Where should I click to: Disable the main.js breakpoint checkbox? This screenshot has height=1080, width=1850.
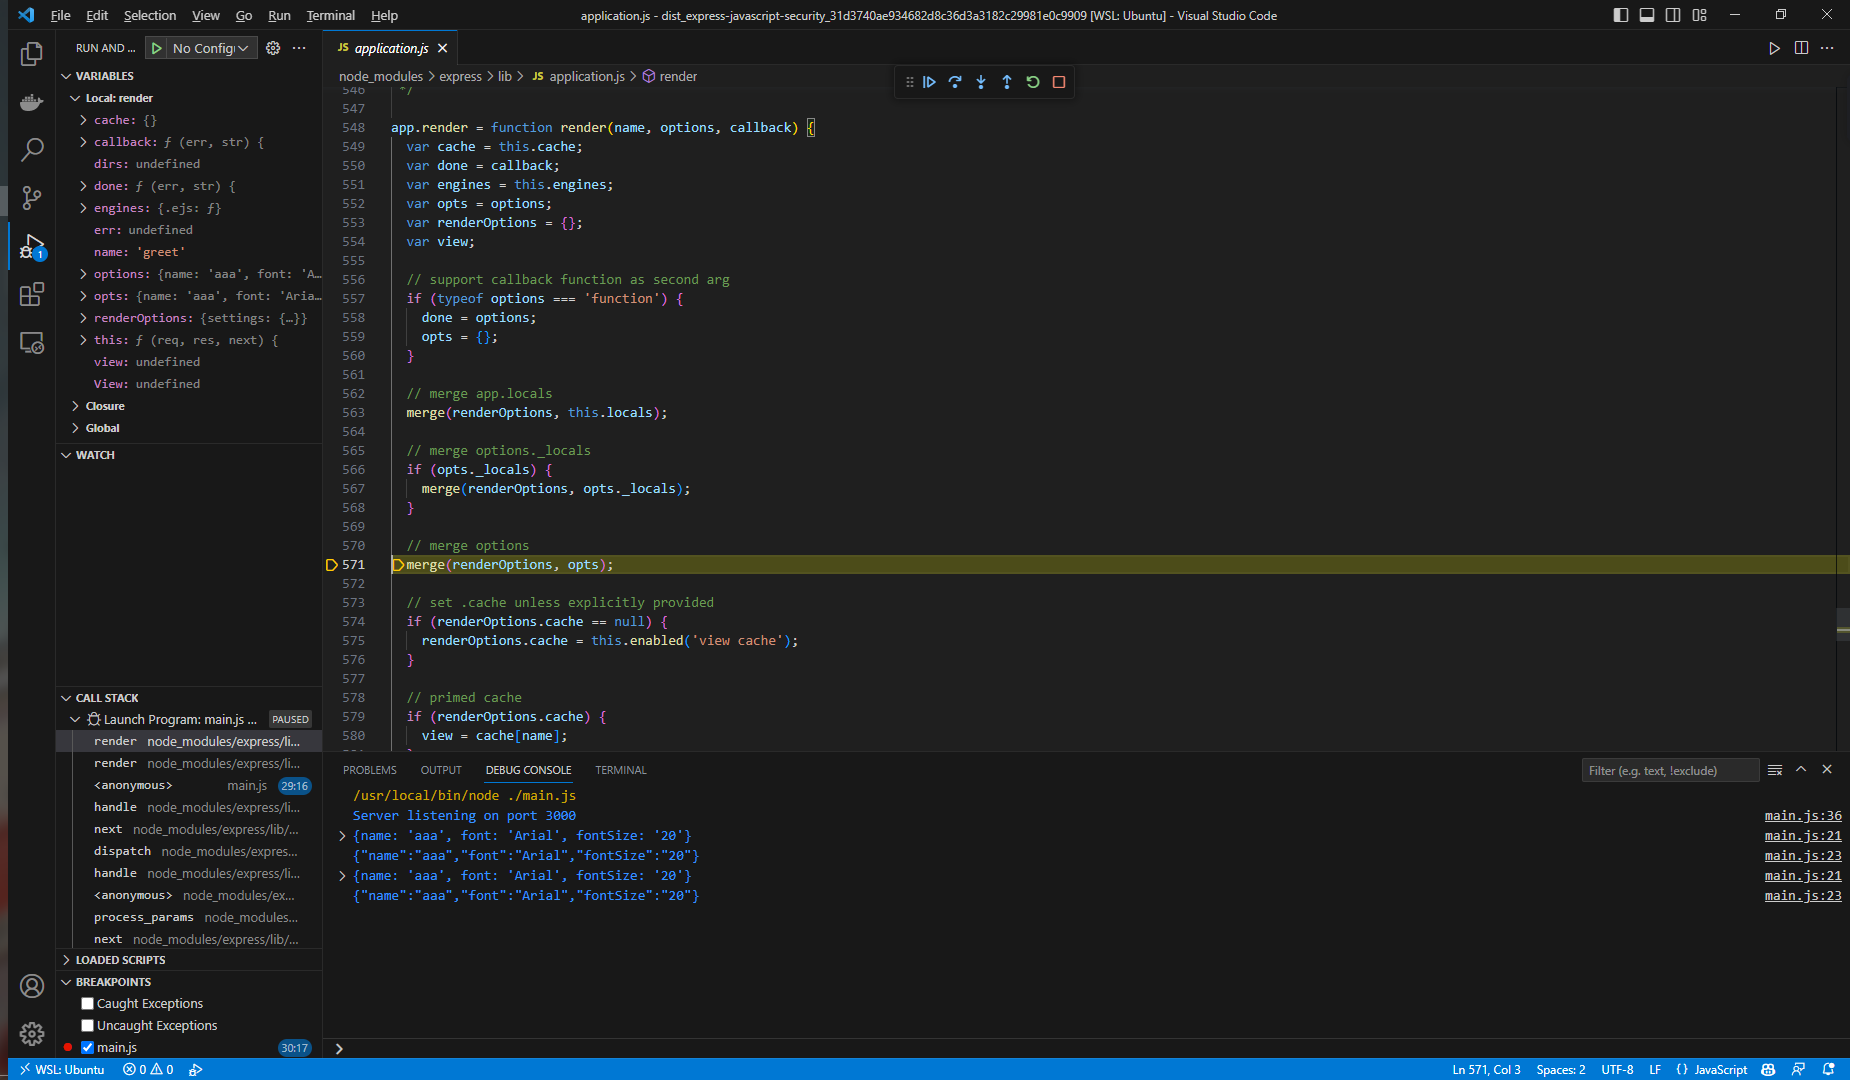(x=88, y=1047)
